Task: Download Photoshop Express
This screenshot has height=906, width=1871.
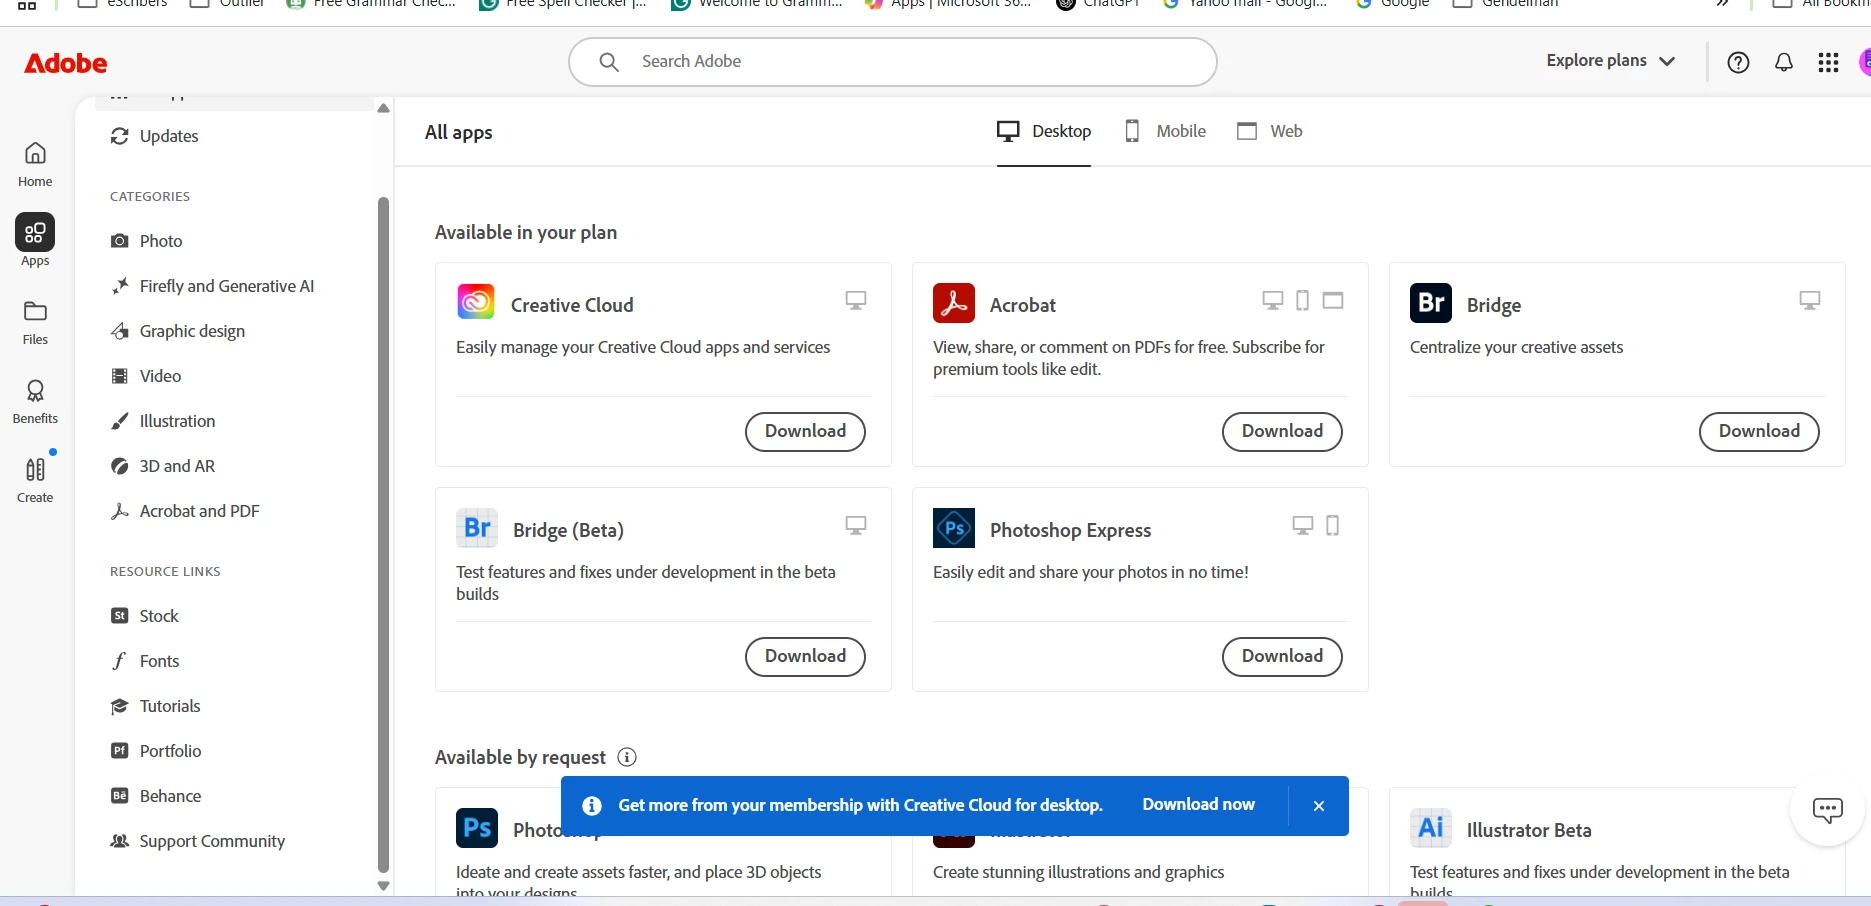Action: (x=1282, y=656)
